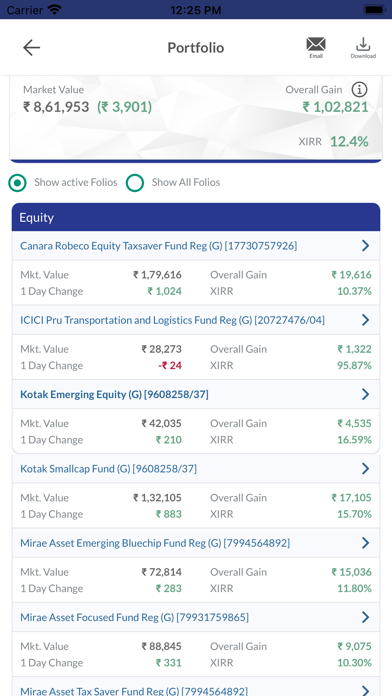Open ICICI Pru Transportation fund chevron

point(365,320)
